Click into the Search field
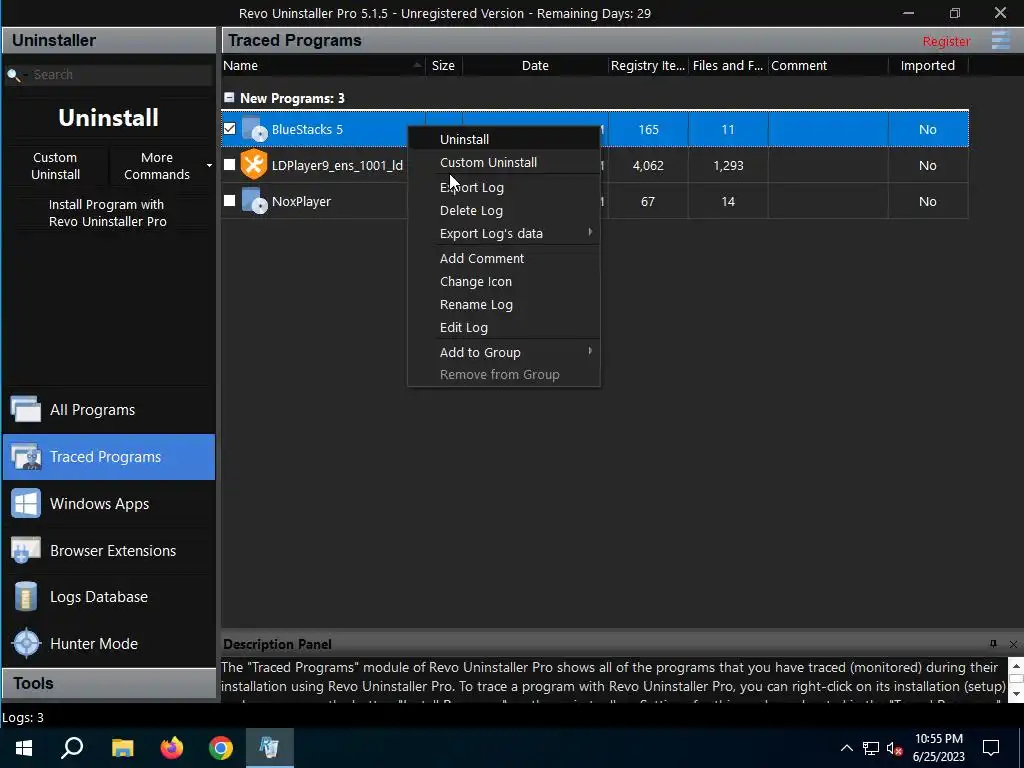The image size is (1024, 768). [x=121, y=74]
